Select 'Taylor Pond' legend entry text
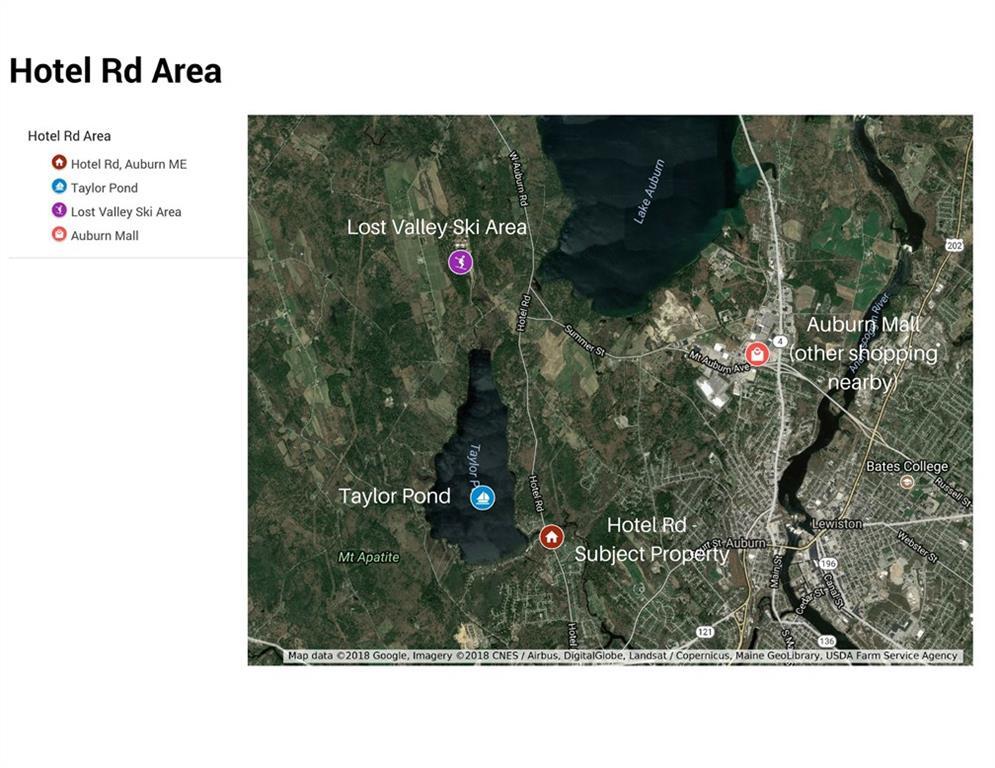Screen dimensions: 995x768 click(104, 188)
